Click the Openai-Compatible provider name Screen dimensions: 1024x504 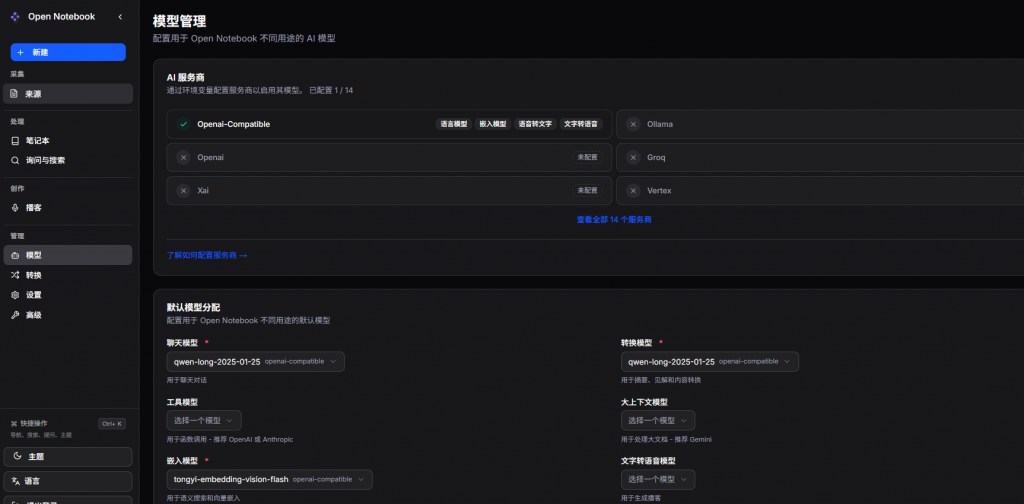tap(234, 124)
